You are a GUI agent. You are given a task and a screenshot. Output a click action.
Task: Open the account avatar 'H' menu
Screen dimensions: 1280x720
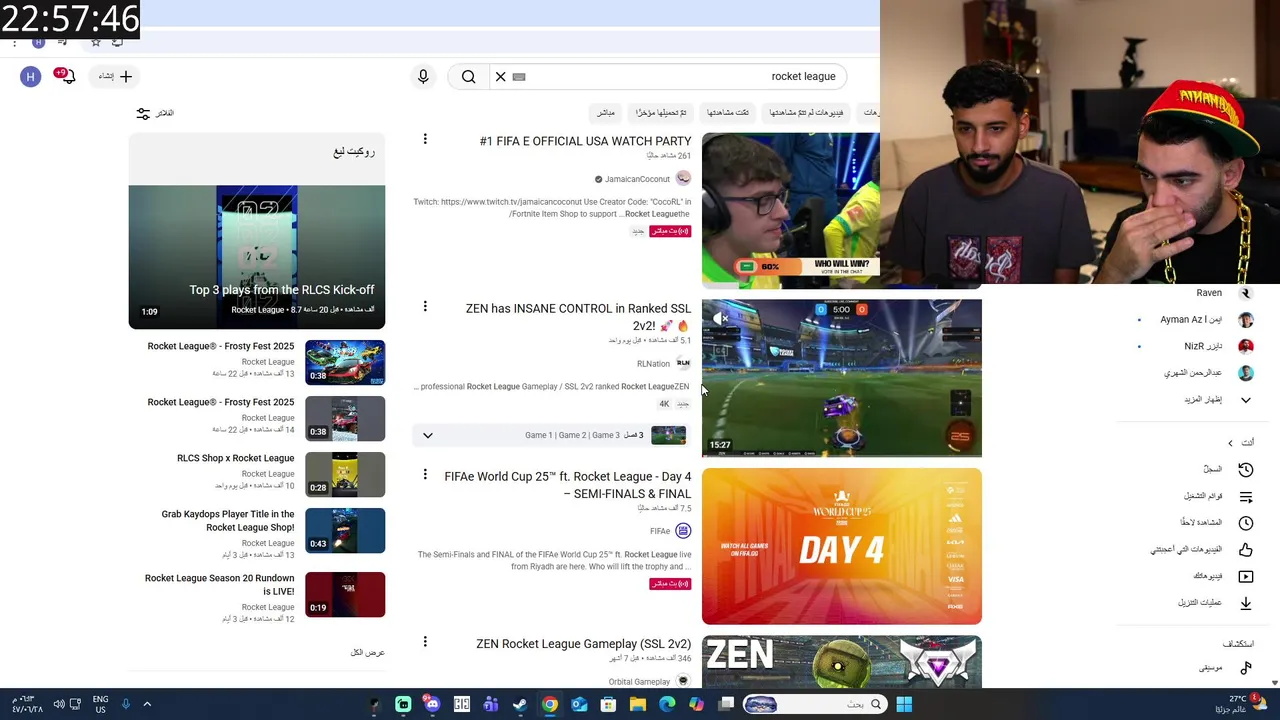coord(30,76)
